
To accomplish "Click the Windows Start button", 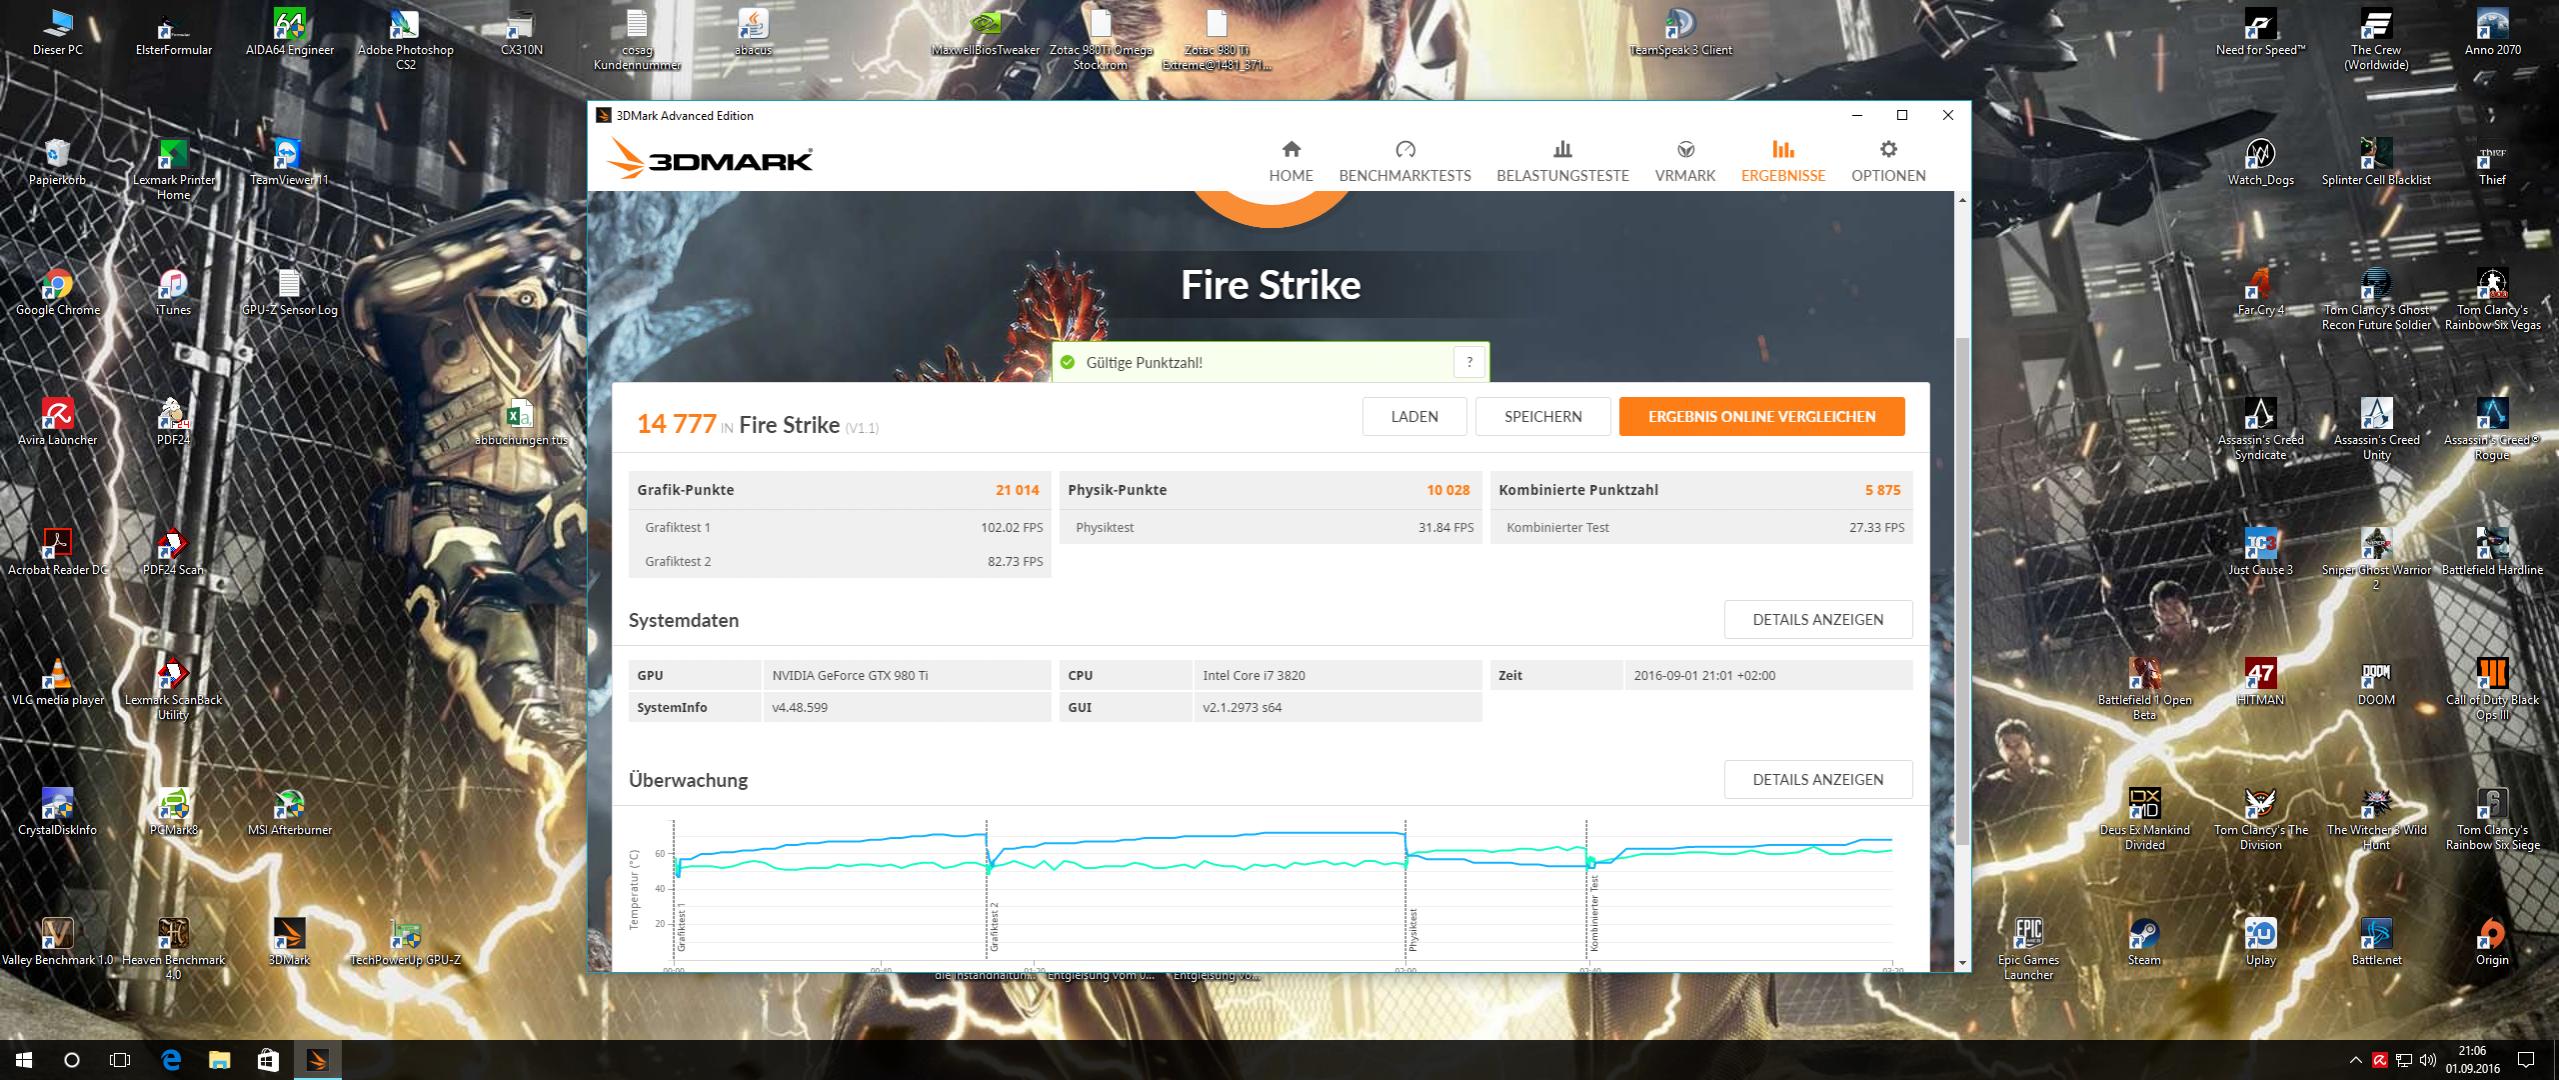I will [x=24, y=1060].
